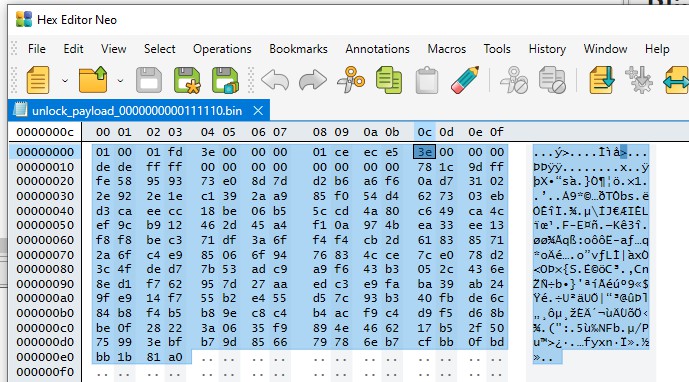Screen dimensions: 689x382
Task: Click the Save floppy disk icon
Action: point(149,80)
